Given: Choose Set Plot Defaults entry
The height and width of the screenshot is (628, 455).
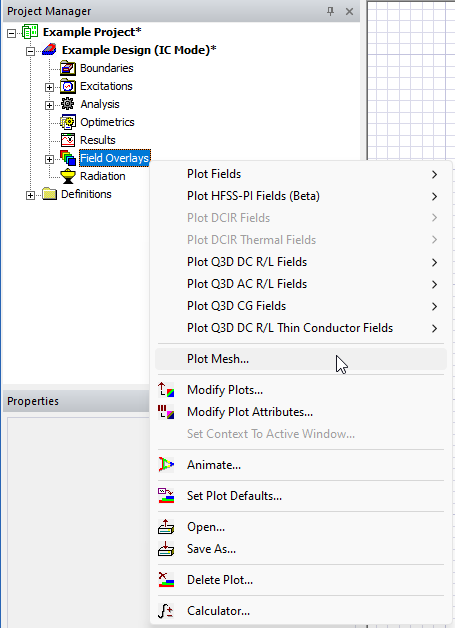Looking at the screenshot, I should pos(301,496).
